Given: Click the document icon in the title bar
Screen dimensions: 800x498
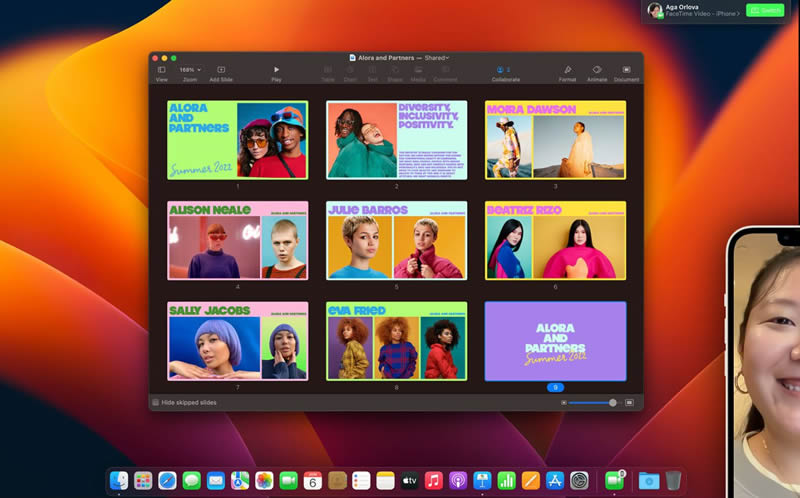Looking at the screenshot, I should 352,58.
